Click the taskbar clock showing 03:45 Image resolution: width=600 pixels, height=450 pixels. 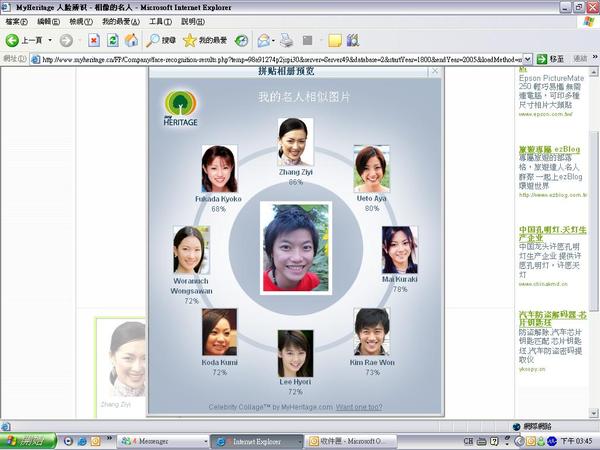pyautogui.click(x=577, y=441)
